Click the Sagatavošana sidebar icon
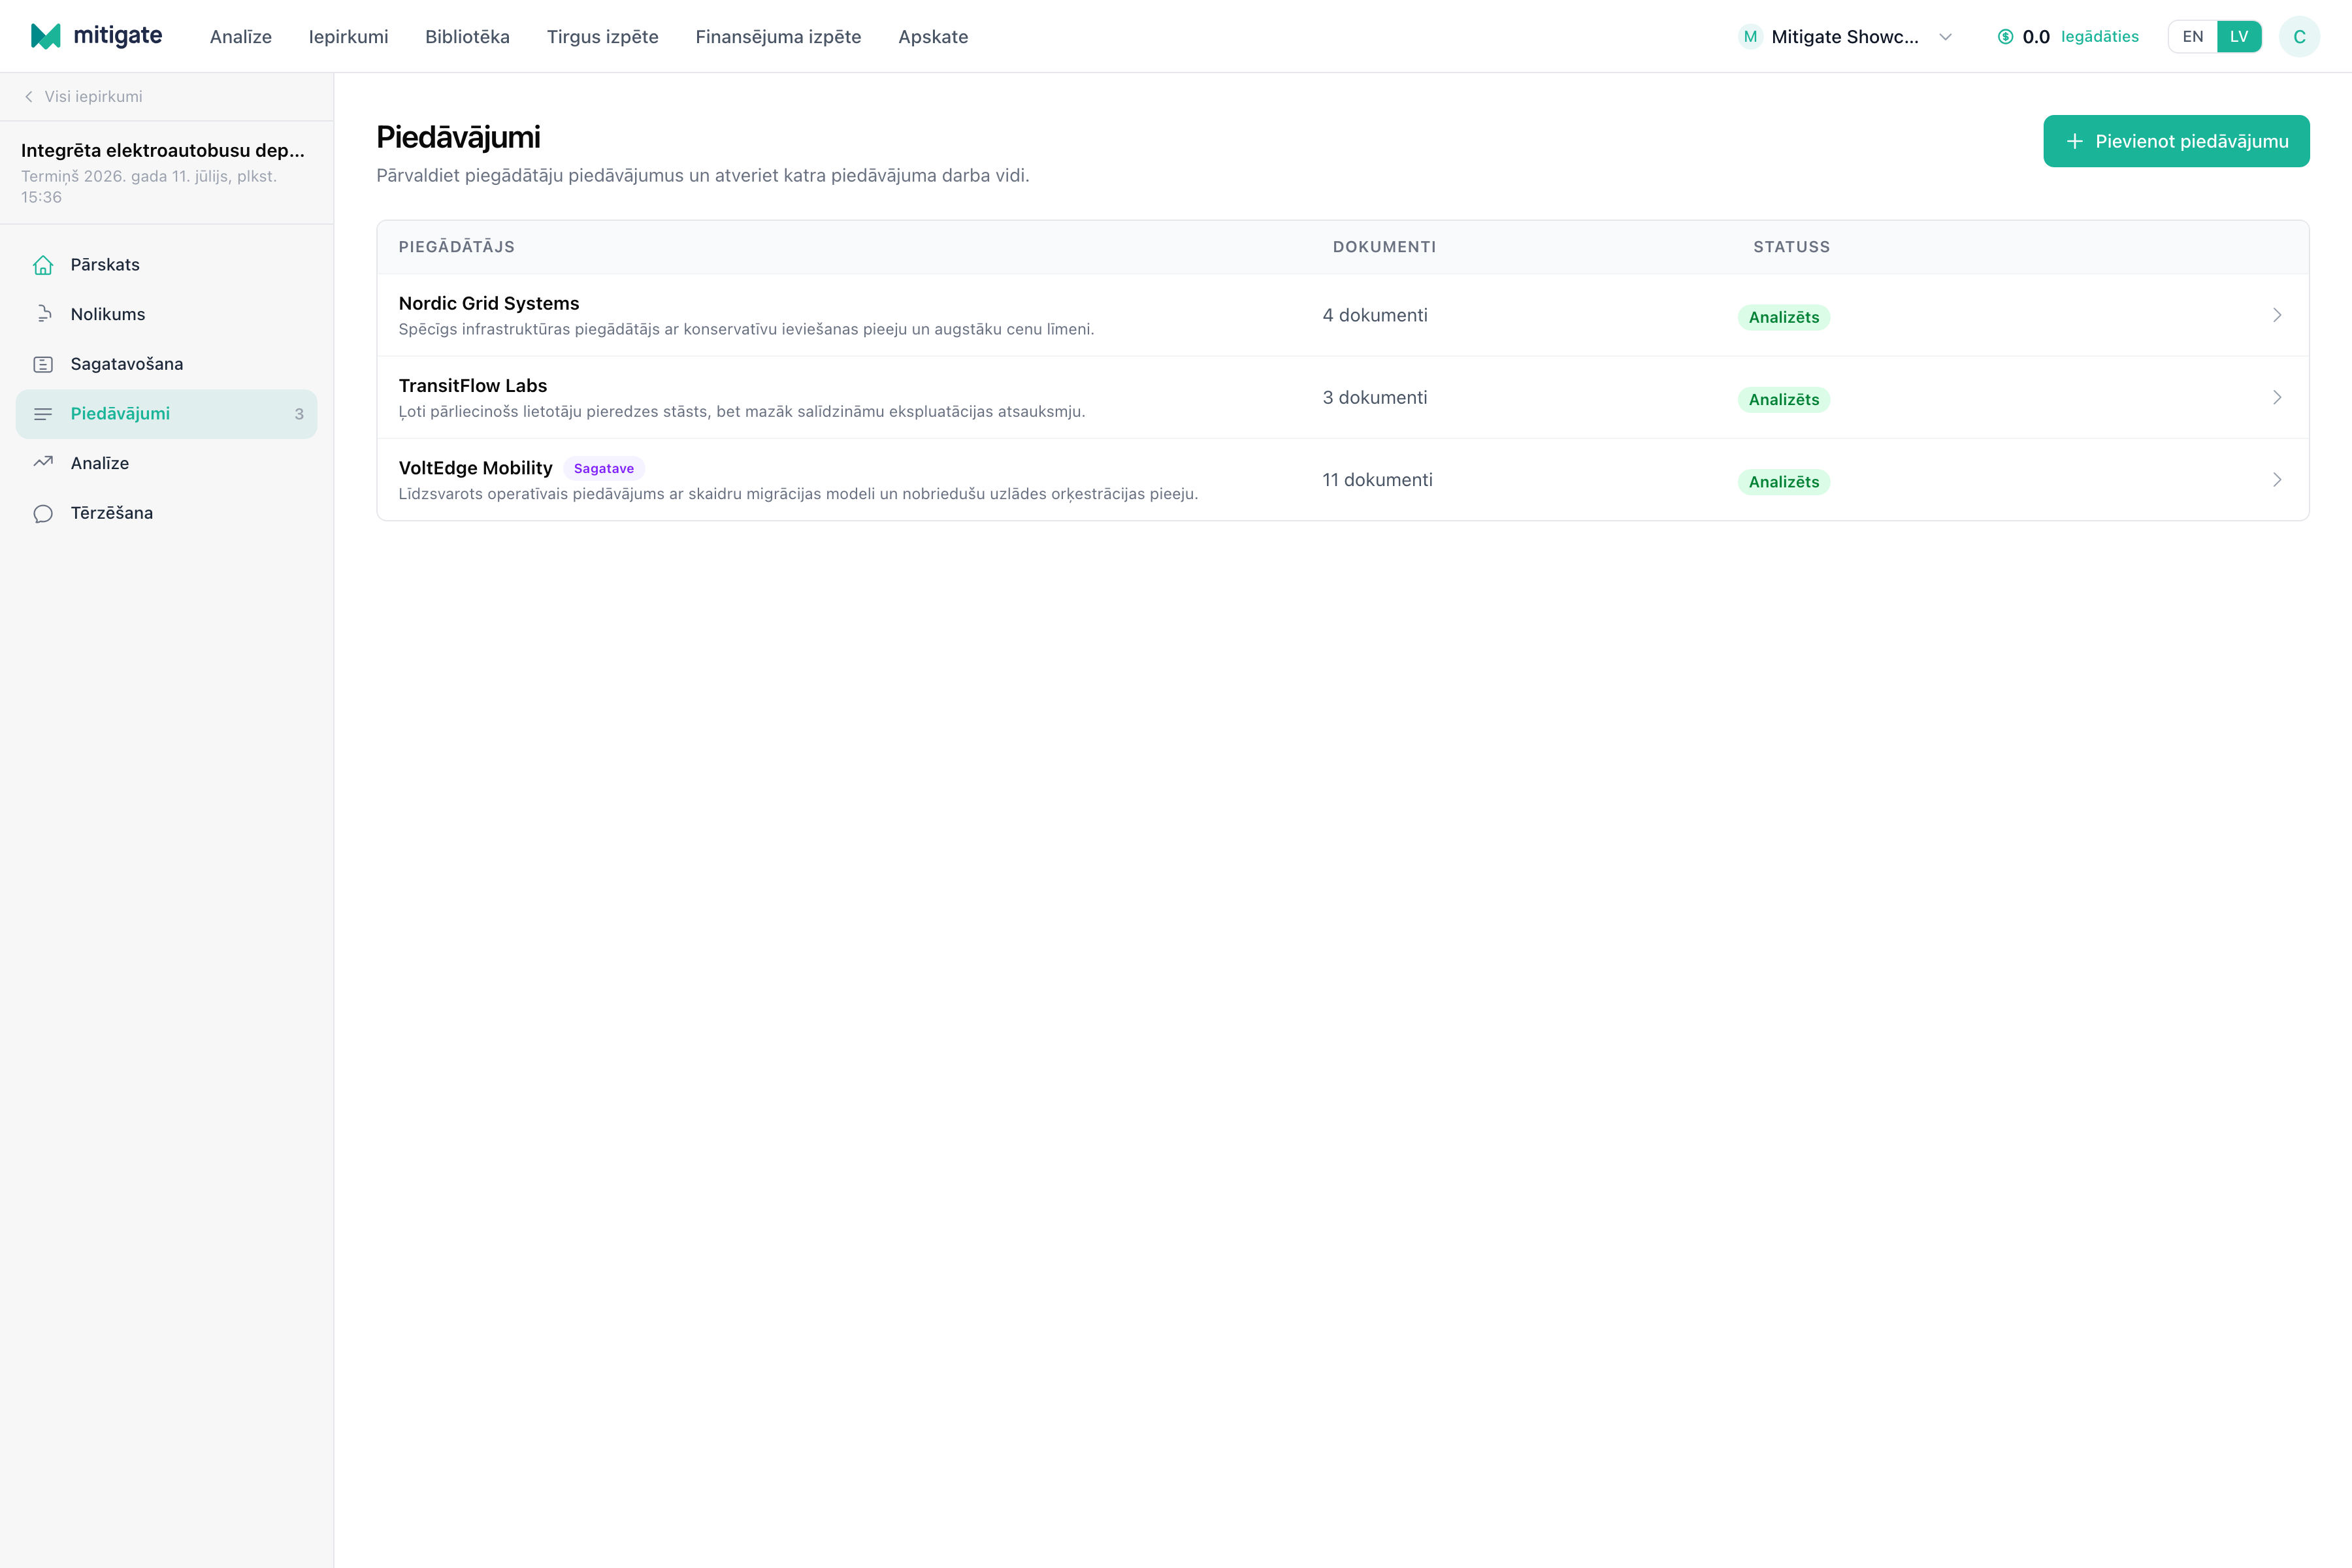2352x1568 pixels. 43,364
